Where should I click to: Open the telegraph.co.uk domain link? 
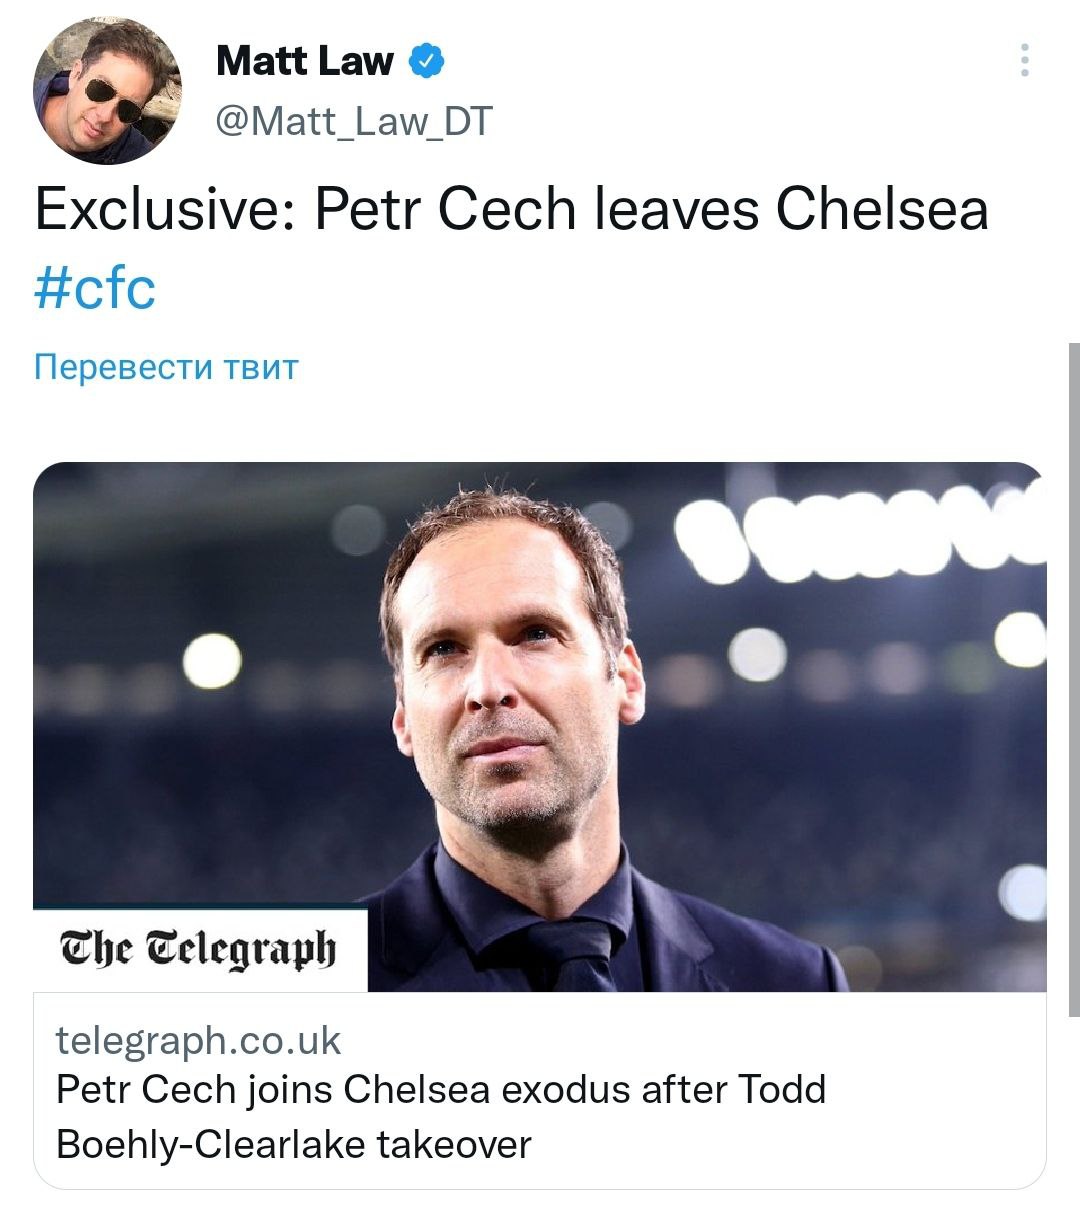(x=198, y=1040)
